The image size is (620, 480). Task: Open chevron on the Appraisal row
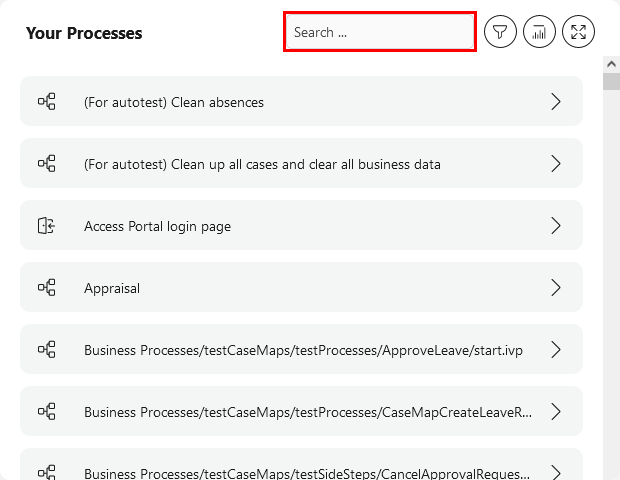coord(556,288)
